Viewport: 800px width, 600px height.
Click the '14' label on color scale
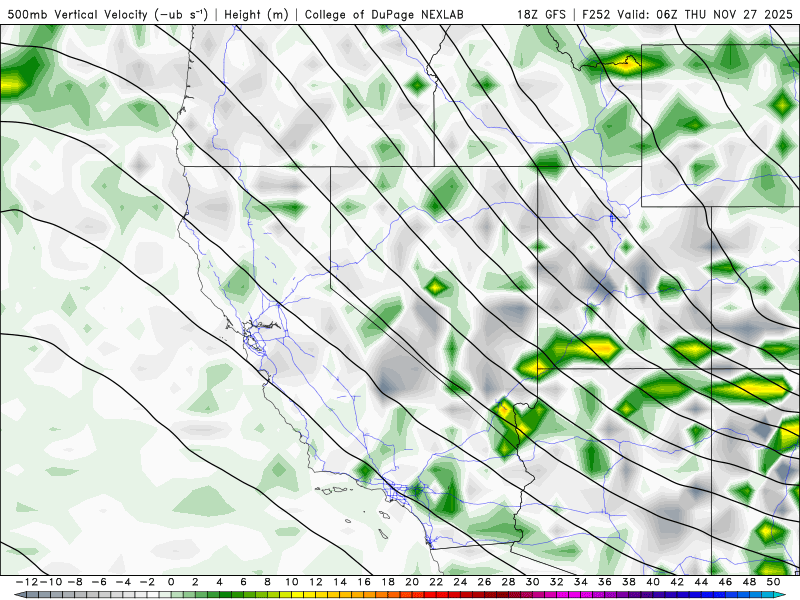coord(340,582)
